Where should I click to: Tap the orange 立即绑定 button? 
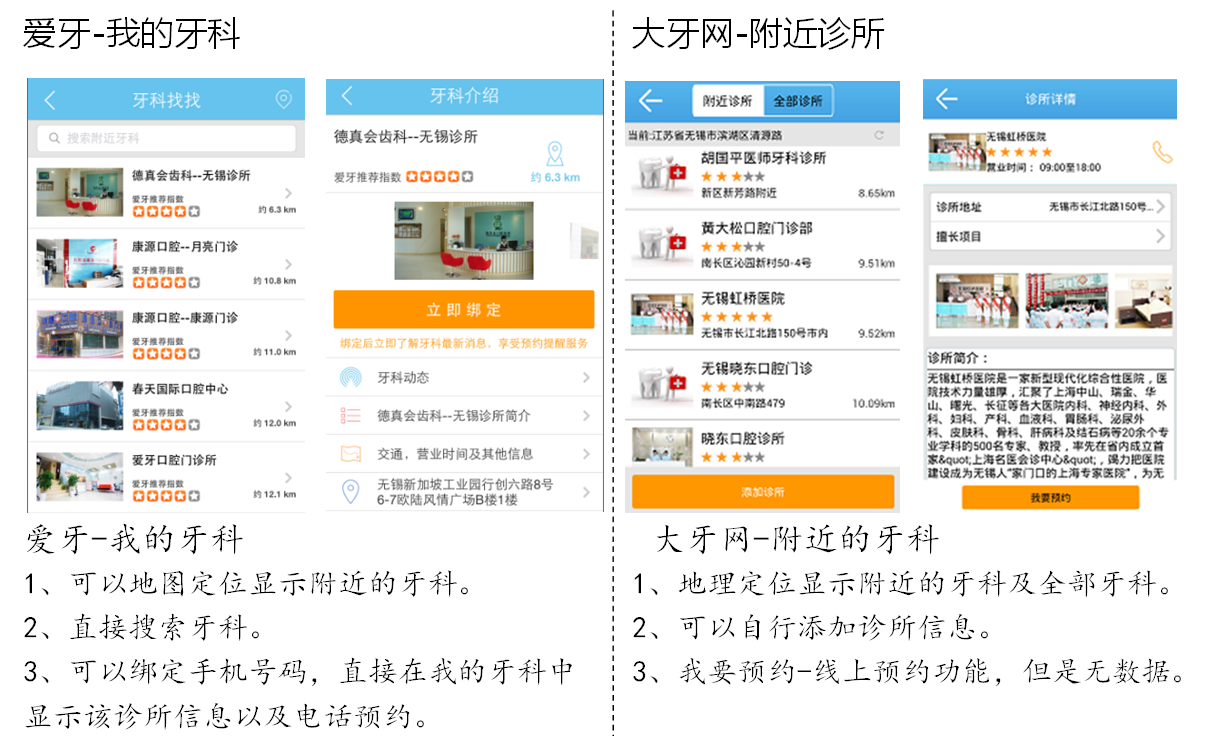(x=464, y=310)
